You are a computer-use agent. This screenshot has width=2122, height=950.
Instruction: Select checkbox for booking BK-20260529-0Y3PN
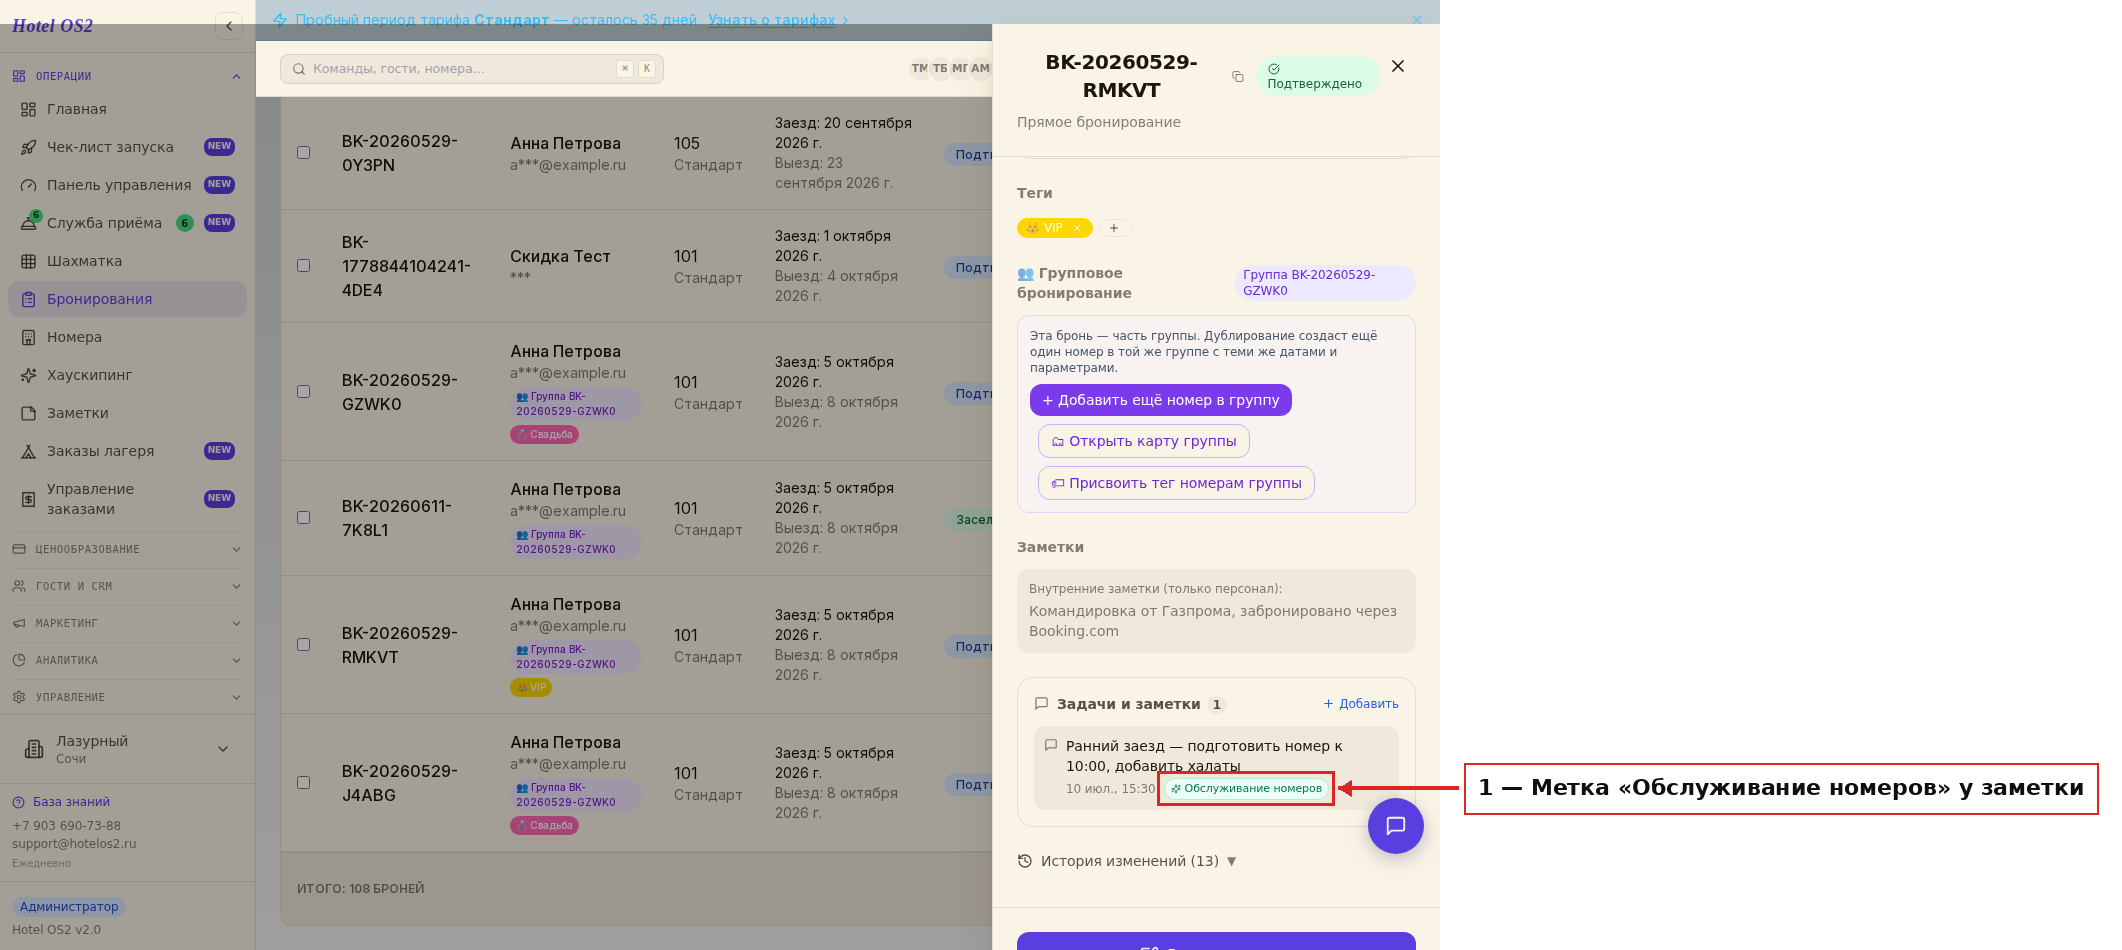click(x=303, y=153)
